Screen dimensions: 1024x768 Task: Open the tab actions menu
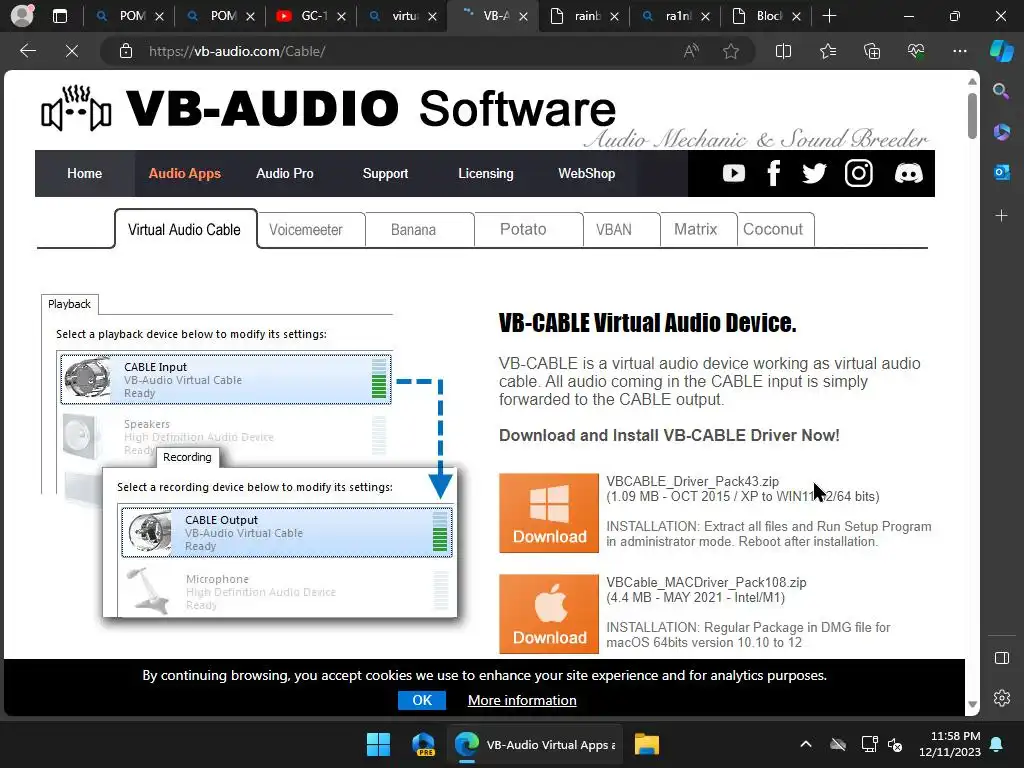pyautogui.click(x=59, y=16)
